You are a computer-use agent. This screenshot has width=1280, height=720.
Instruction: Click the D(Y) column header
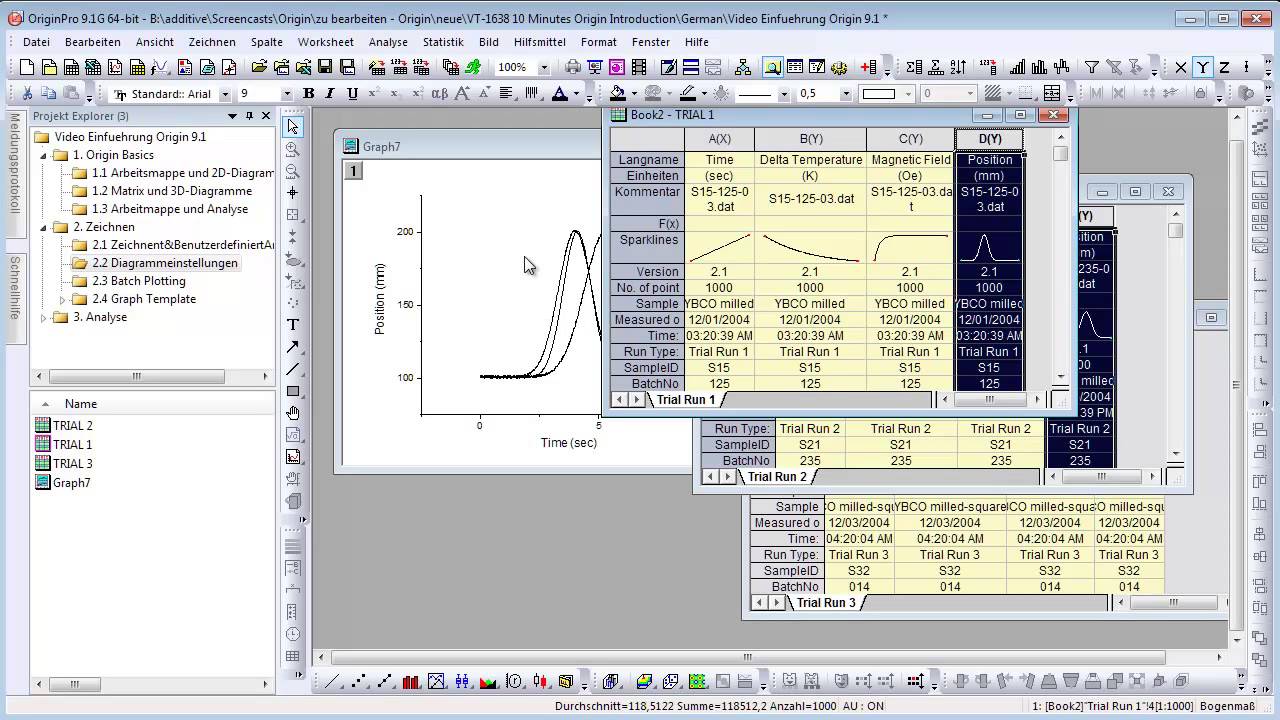coord(989,139)
